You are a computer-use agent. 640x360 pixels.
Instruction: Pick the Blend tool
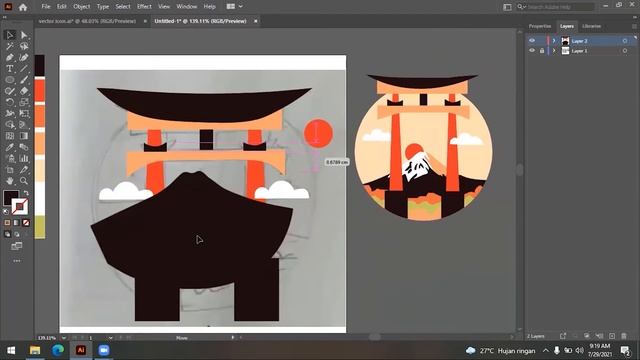(24, 147)
